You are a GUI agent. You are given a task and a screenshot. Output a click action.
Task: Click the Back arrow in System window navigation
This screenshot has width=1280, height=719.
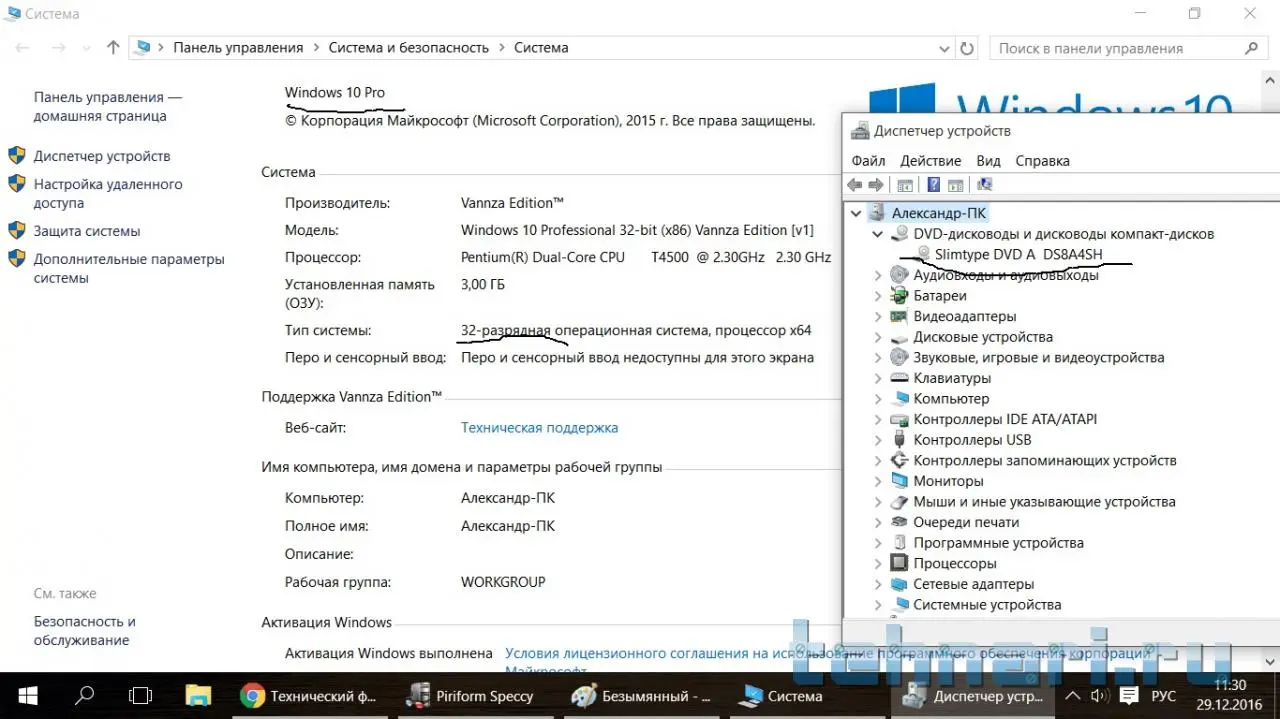(x=22, y=47)
